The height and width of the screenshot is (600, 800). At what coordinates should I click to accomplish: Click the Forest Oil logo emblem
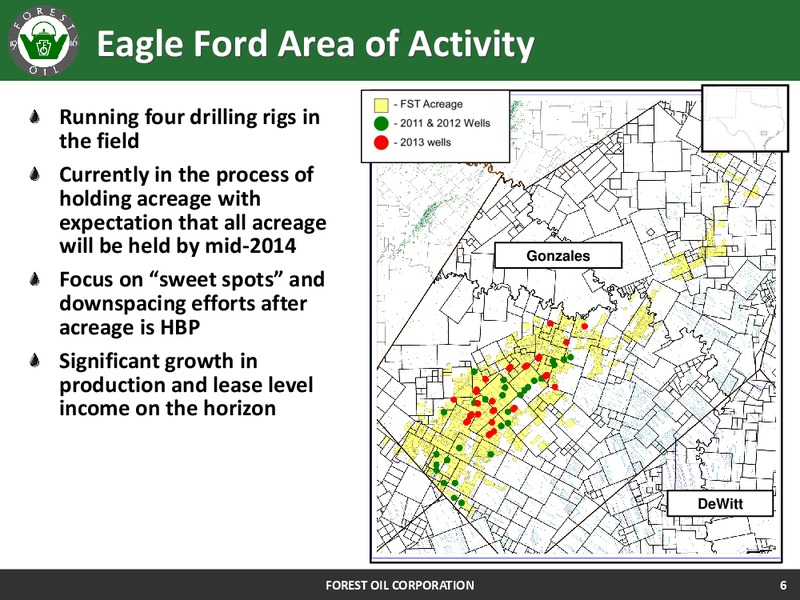43,40
